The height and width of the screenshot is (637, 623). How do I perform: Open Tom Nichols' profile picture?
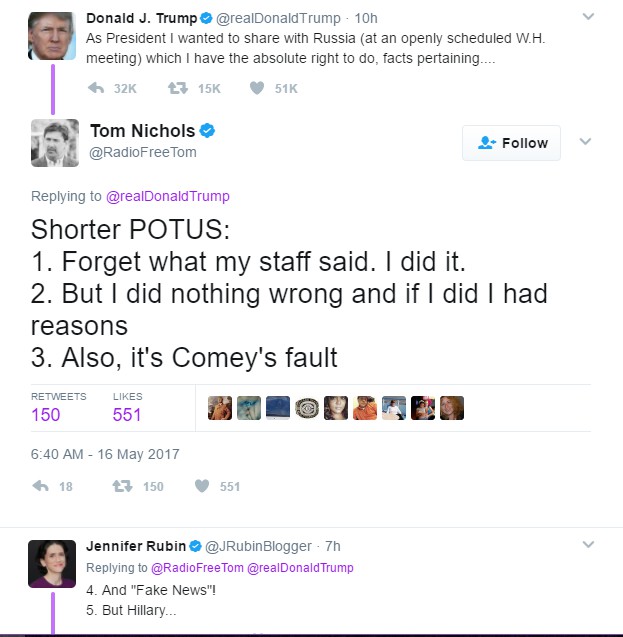[x=54, y=142]
